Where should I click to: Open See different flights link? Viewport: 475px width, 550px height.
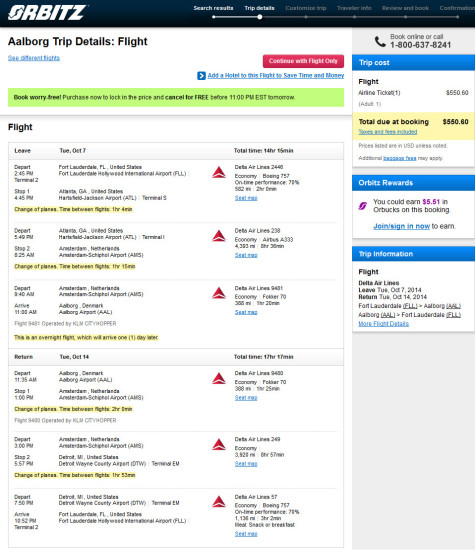pos(34,58)
